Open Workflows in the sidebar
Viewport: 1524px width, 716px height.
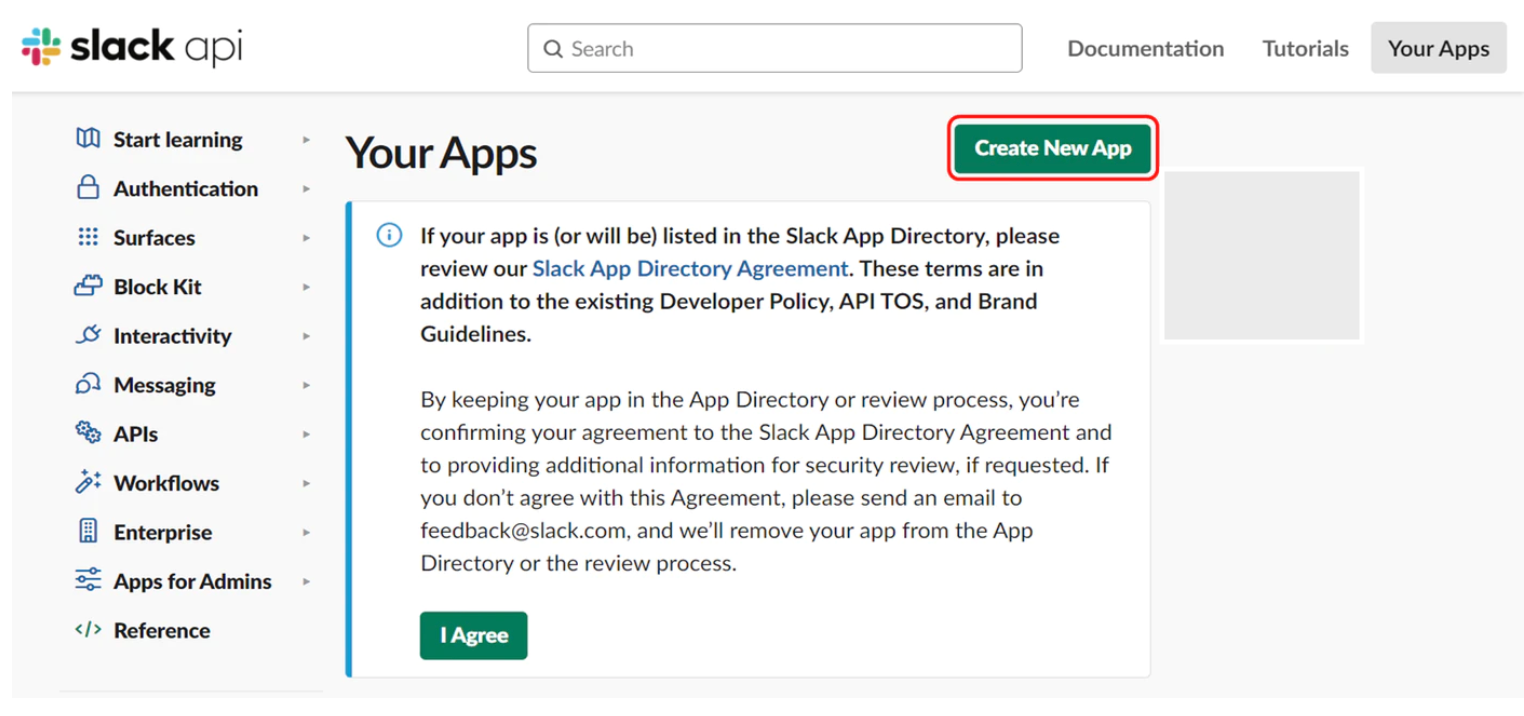166,482
